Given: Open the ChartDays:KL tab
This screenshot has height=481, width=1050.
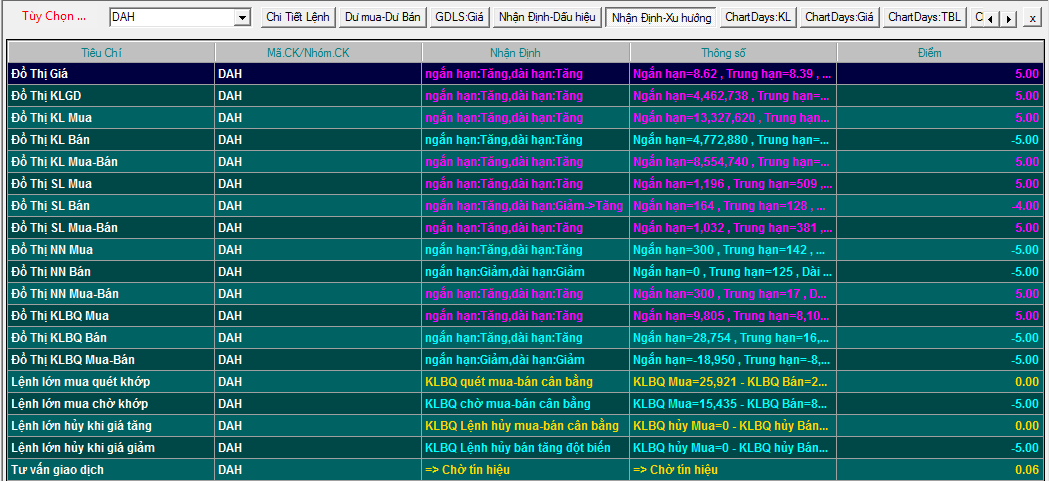Looking at the screenshot, I should [x=759, y=17].
